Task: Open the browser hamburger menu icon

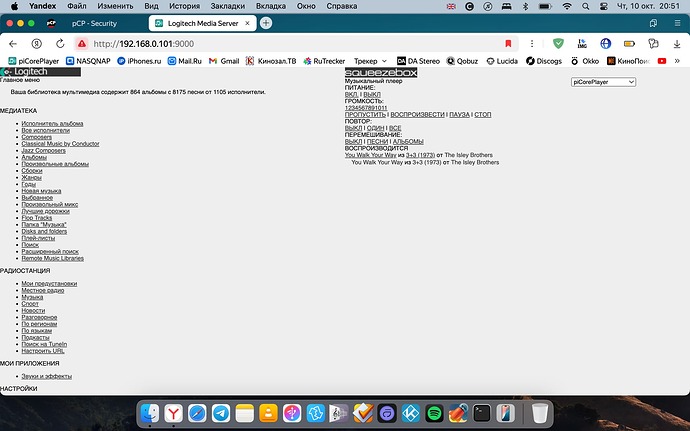Action: tap(677, 23)
